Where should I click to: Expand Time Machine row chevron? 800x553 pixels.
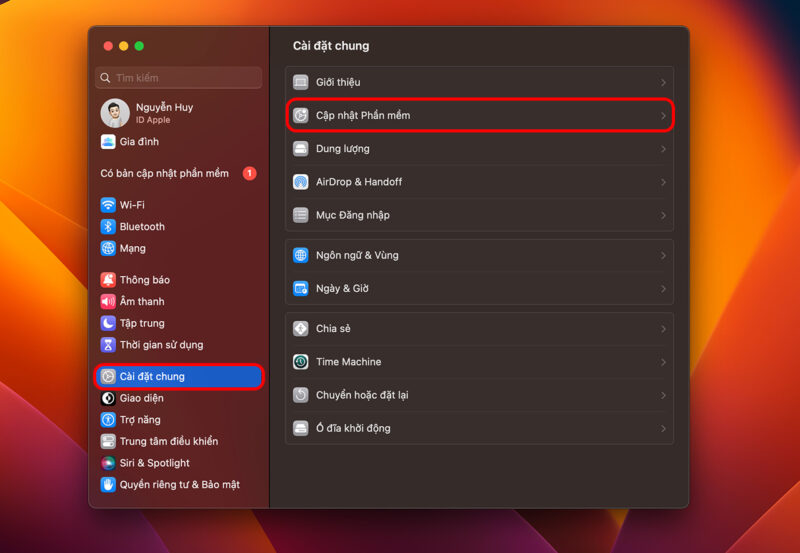pyautogui.click(x=663, y=362)
